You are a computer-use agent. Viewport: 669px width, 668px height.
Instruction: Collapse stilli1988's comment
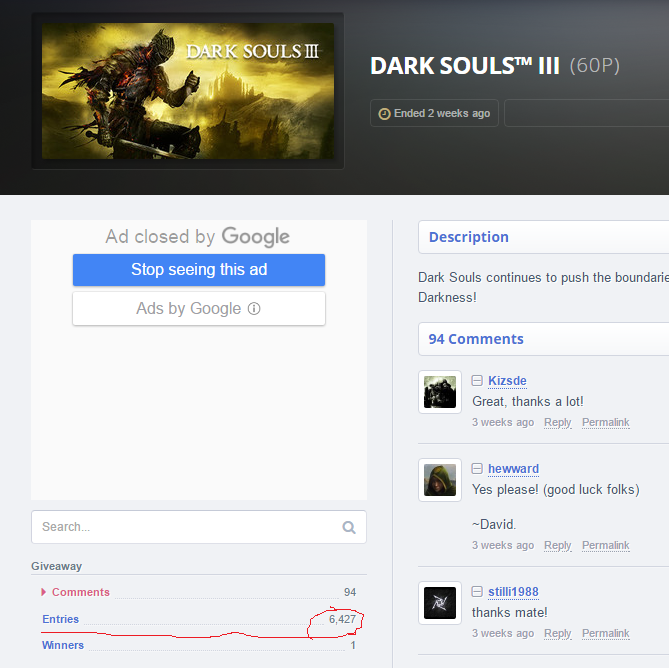pos(477,592)
